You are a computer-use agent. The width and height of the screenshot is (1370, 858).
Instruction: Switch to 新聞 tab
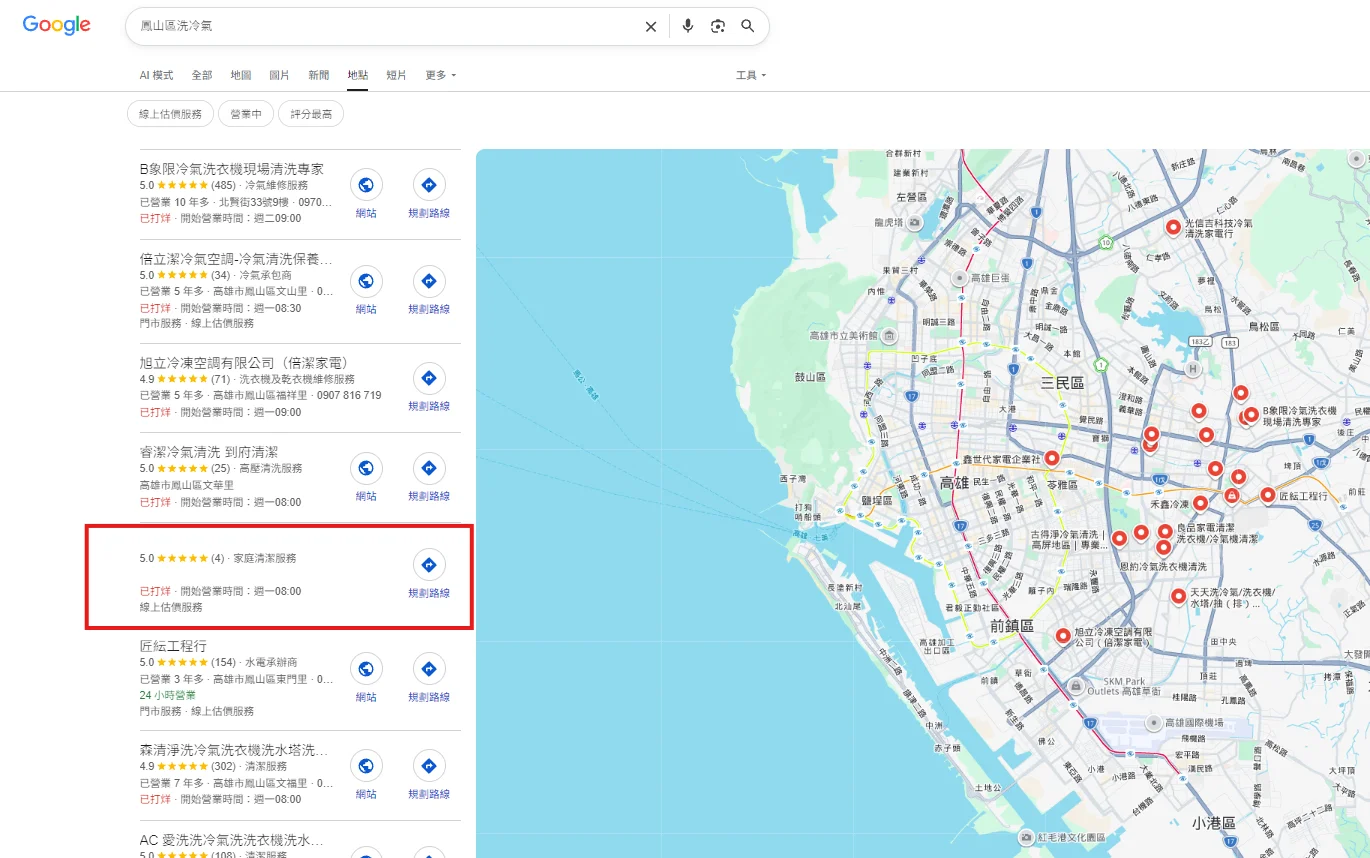coord(319,75)
